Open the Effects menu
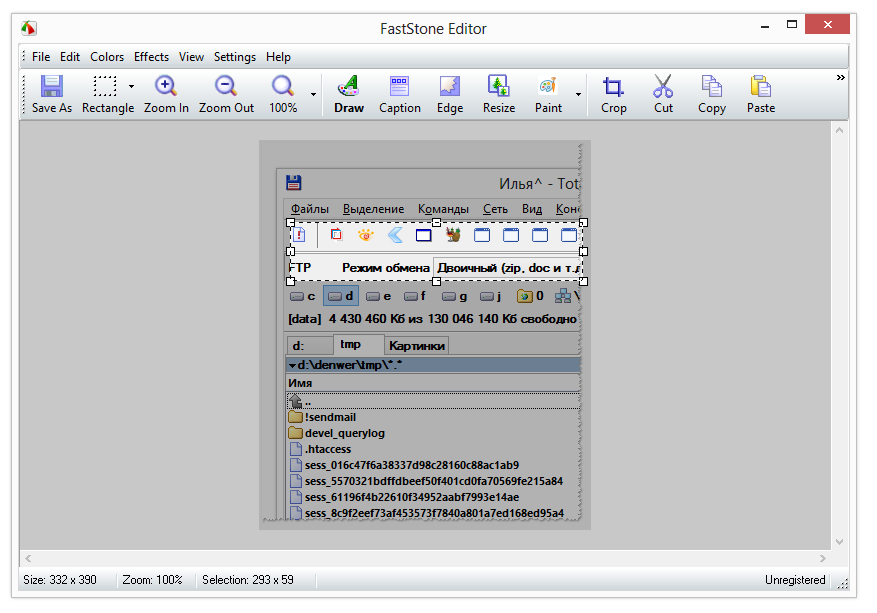This screenshot has width=877, height=613. (151, 57)
